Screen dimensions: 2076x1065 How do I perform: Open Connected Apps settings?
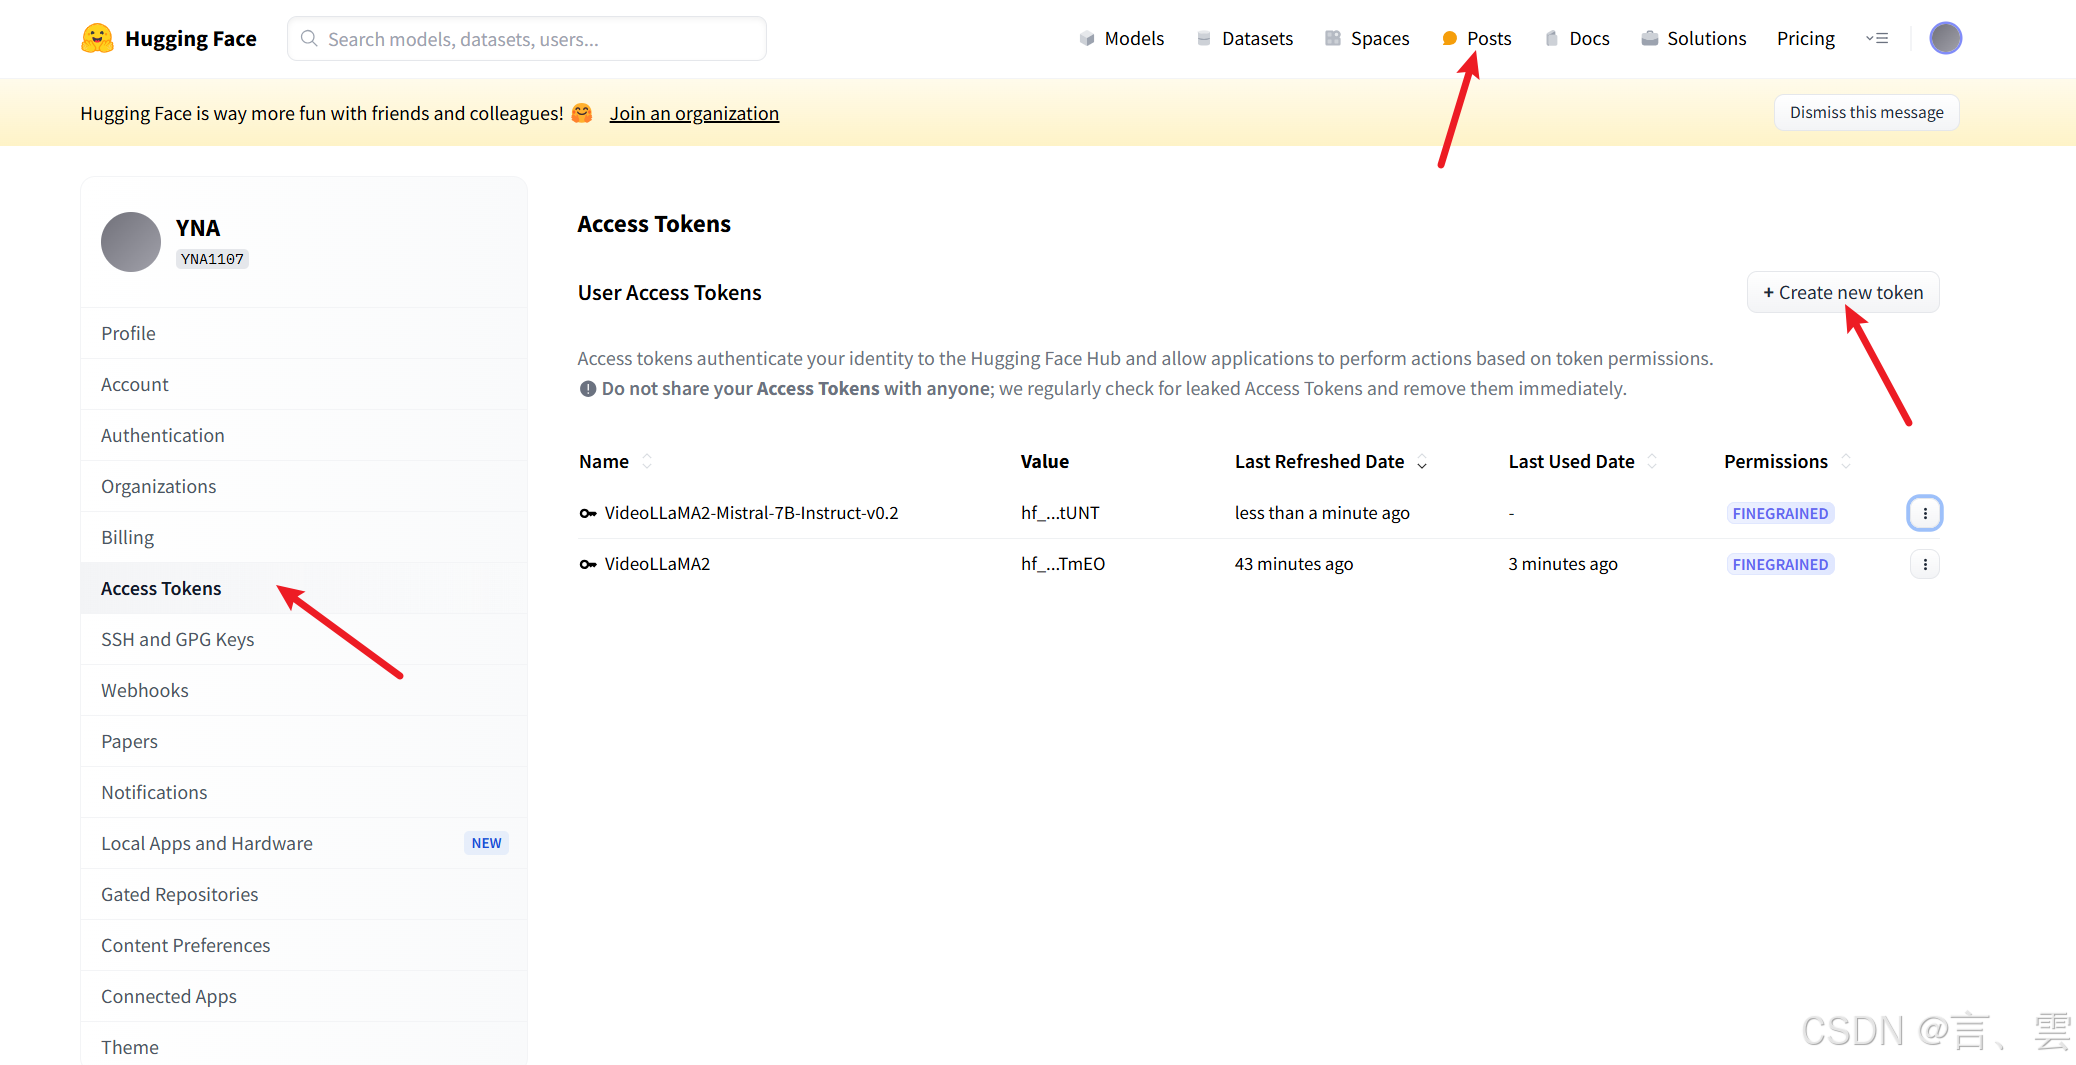click(304, 996)
